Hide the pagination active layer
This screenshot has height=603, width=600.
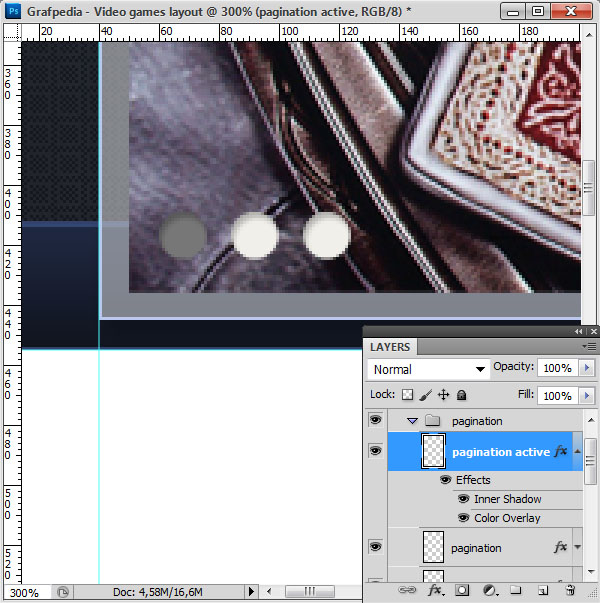tap(375, 451)
